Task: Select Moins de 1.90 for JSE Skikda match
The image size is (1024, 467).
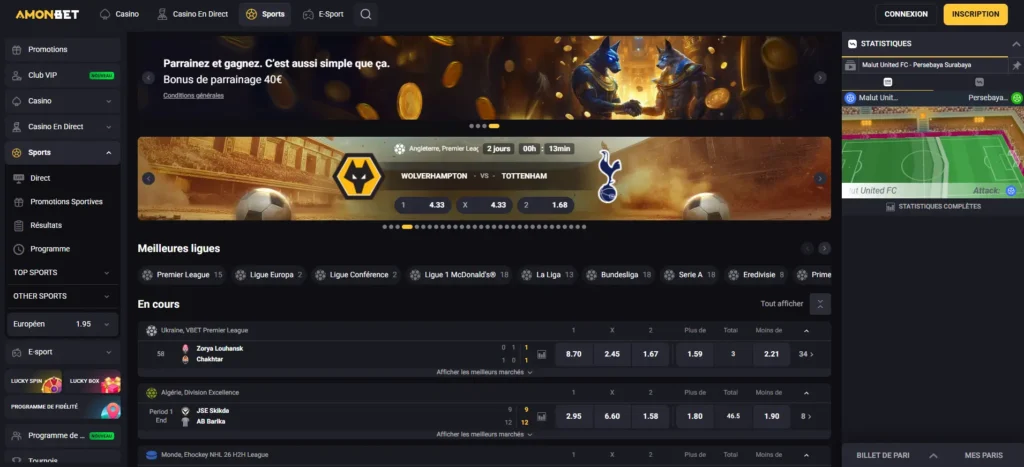Action: pyautogui.click(x=771, y=416)
